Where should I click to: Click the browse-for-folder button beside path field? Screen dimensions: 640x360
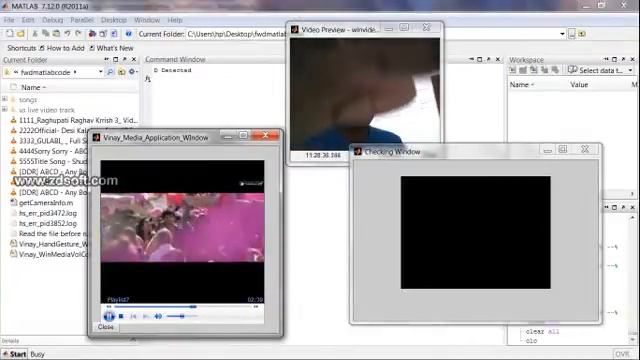572,34
